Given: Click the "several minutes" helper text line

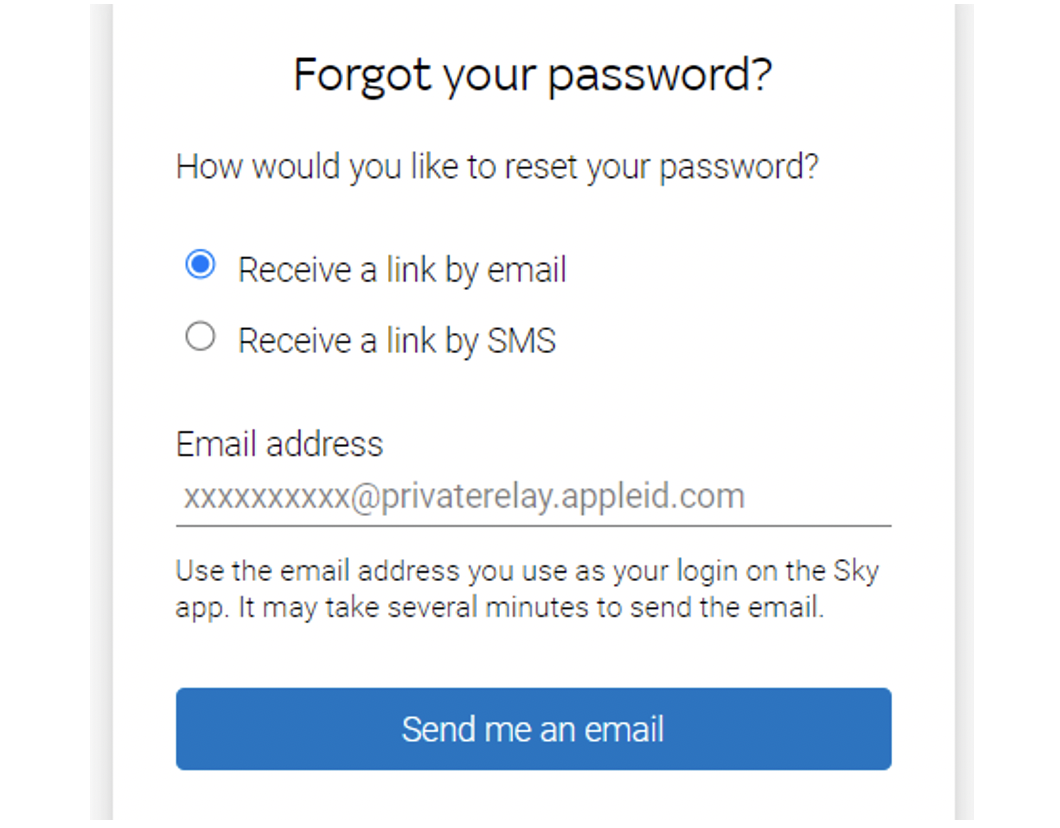Looking at the screenshot, I should pos(500,608).
